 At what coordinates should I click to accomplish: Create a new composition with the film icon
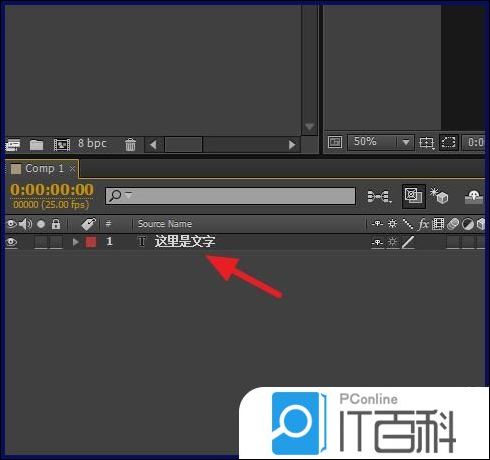click(62, 145)
